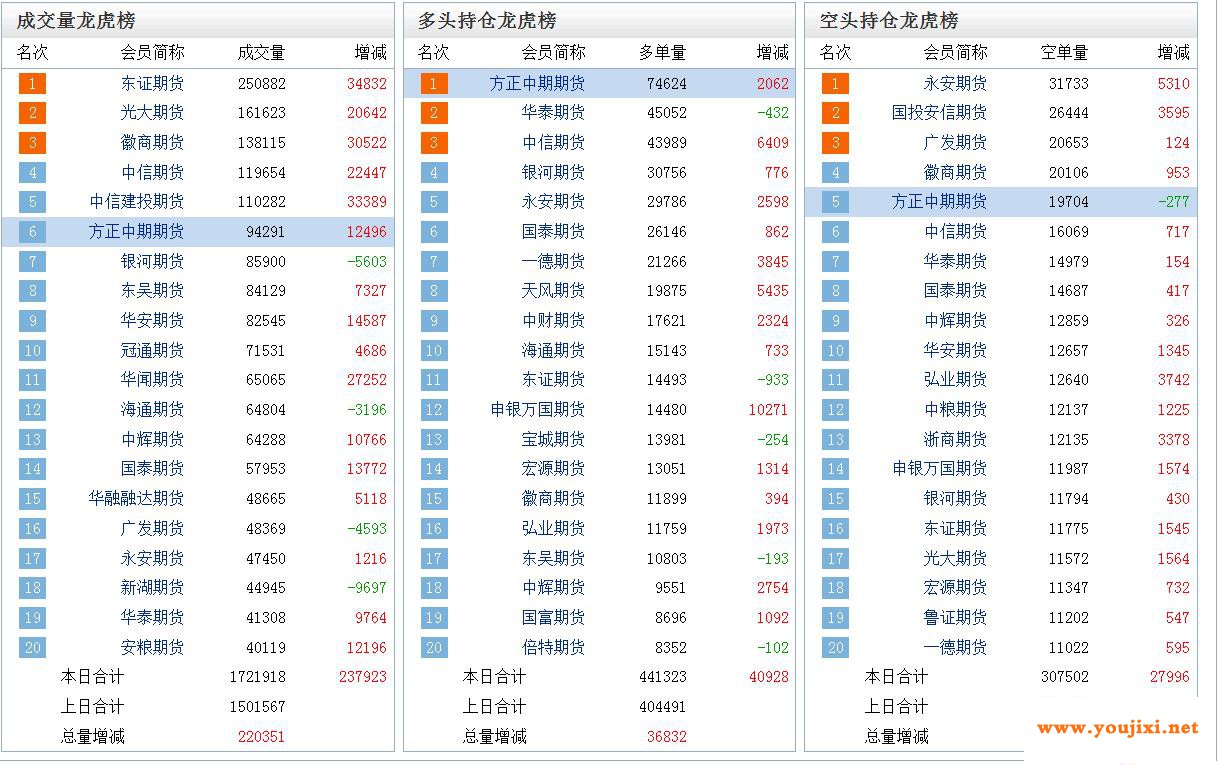Select 中信建投期货 member name
The image size is (1218, 765).
pos(137,202)
